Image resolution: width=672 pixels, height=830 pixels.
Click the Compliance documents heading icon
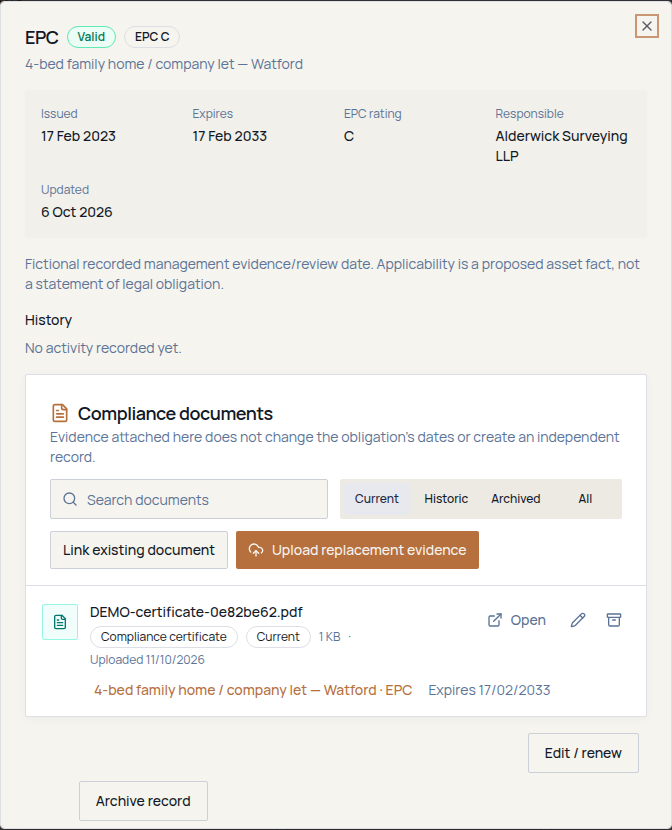[60, 413]
